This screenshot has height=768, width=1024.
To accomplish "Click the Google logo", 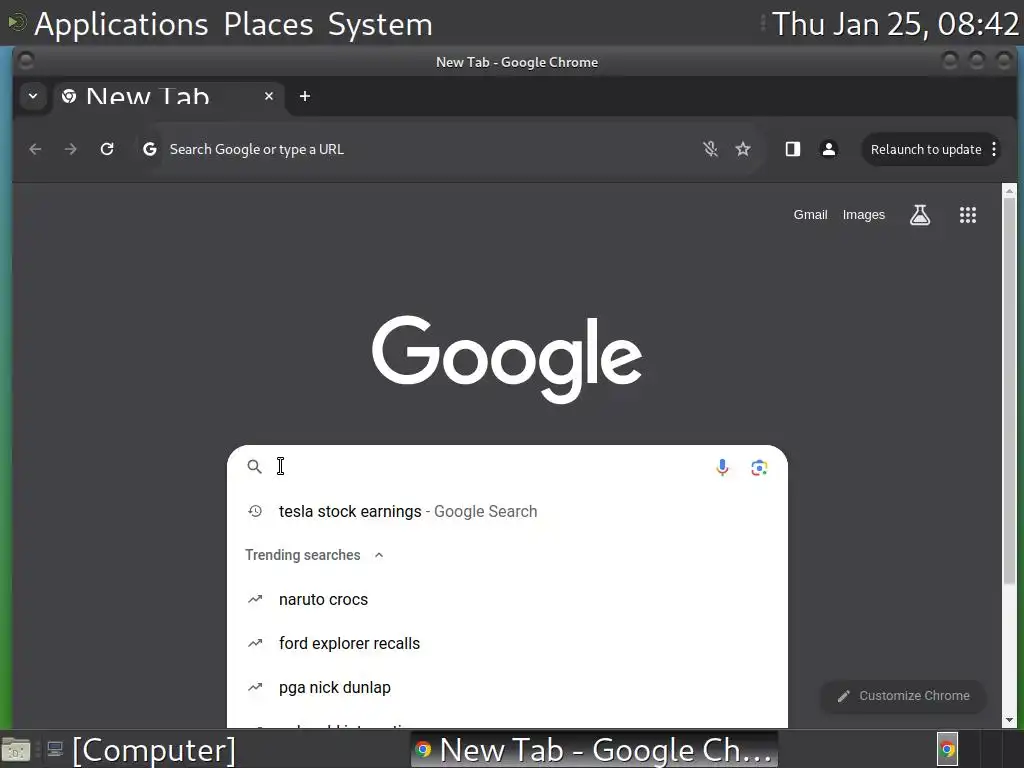I will (507, 359).
